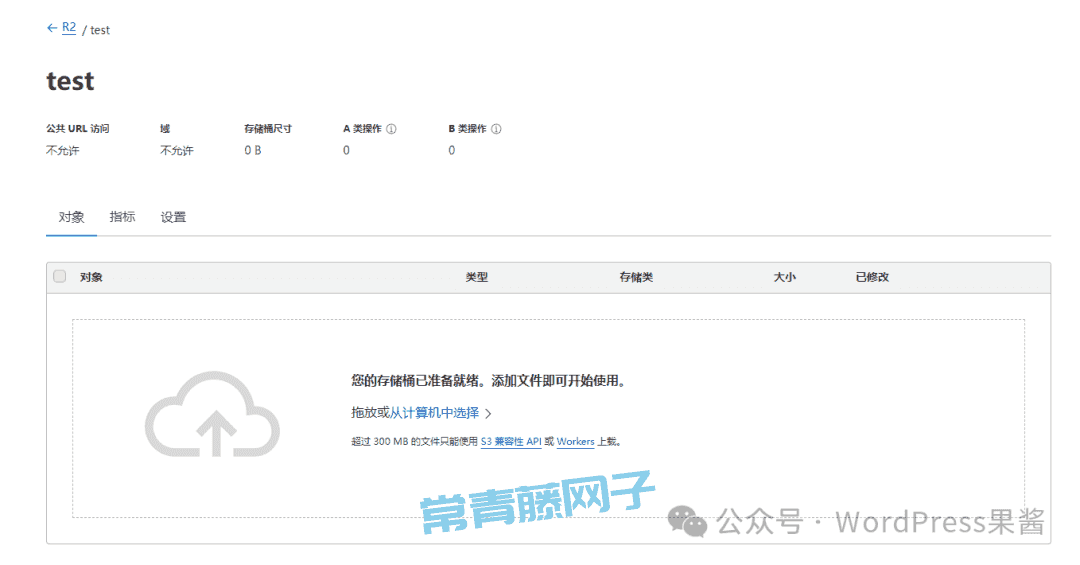
Task: Click the 存储桶尺寸 label
Action: 268,129
